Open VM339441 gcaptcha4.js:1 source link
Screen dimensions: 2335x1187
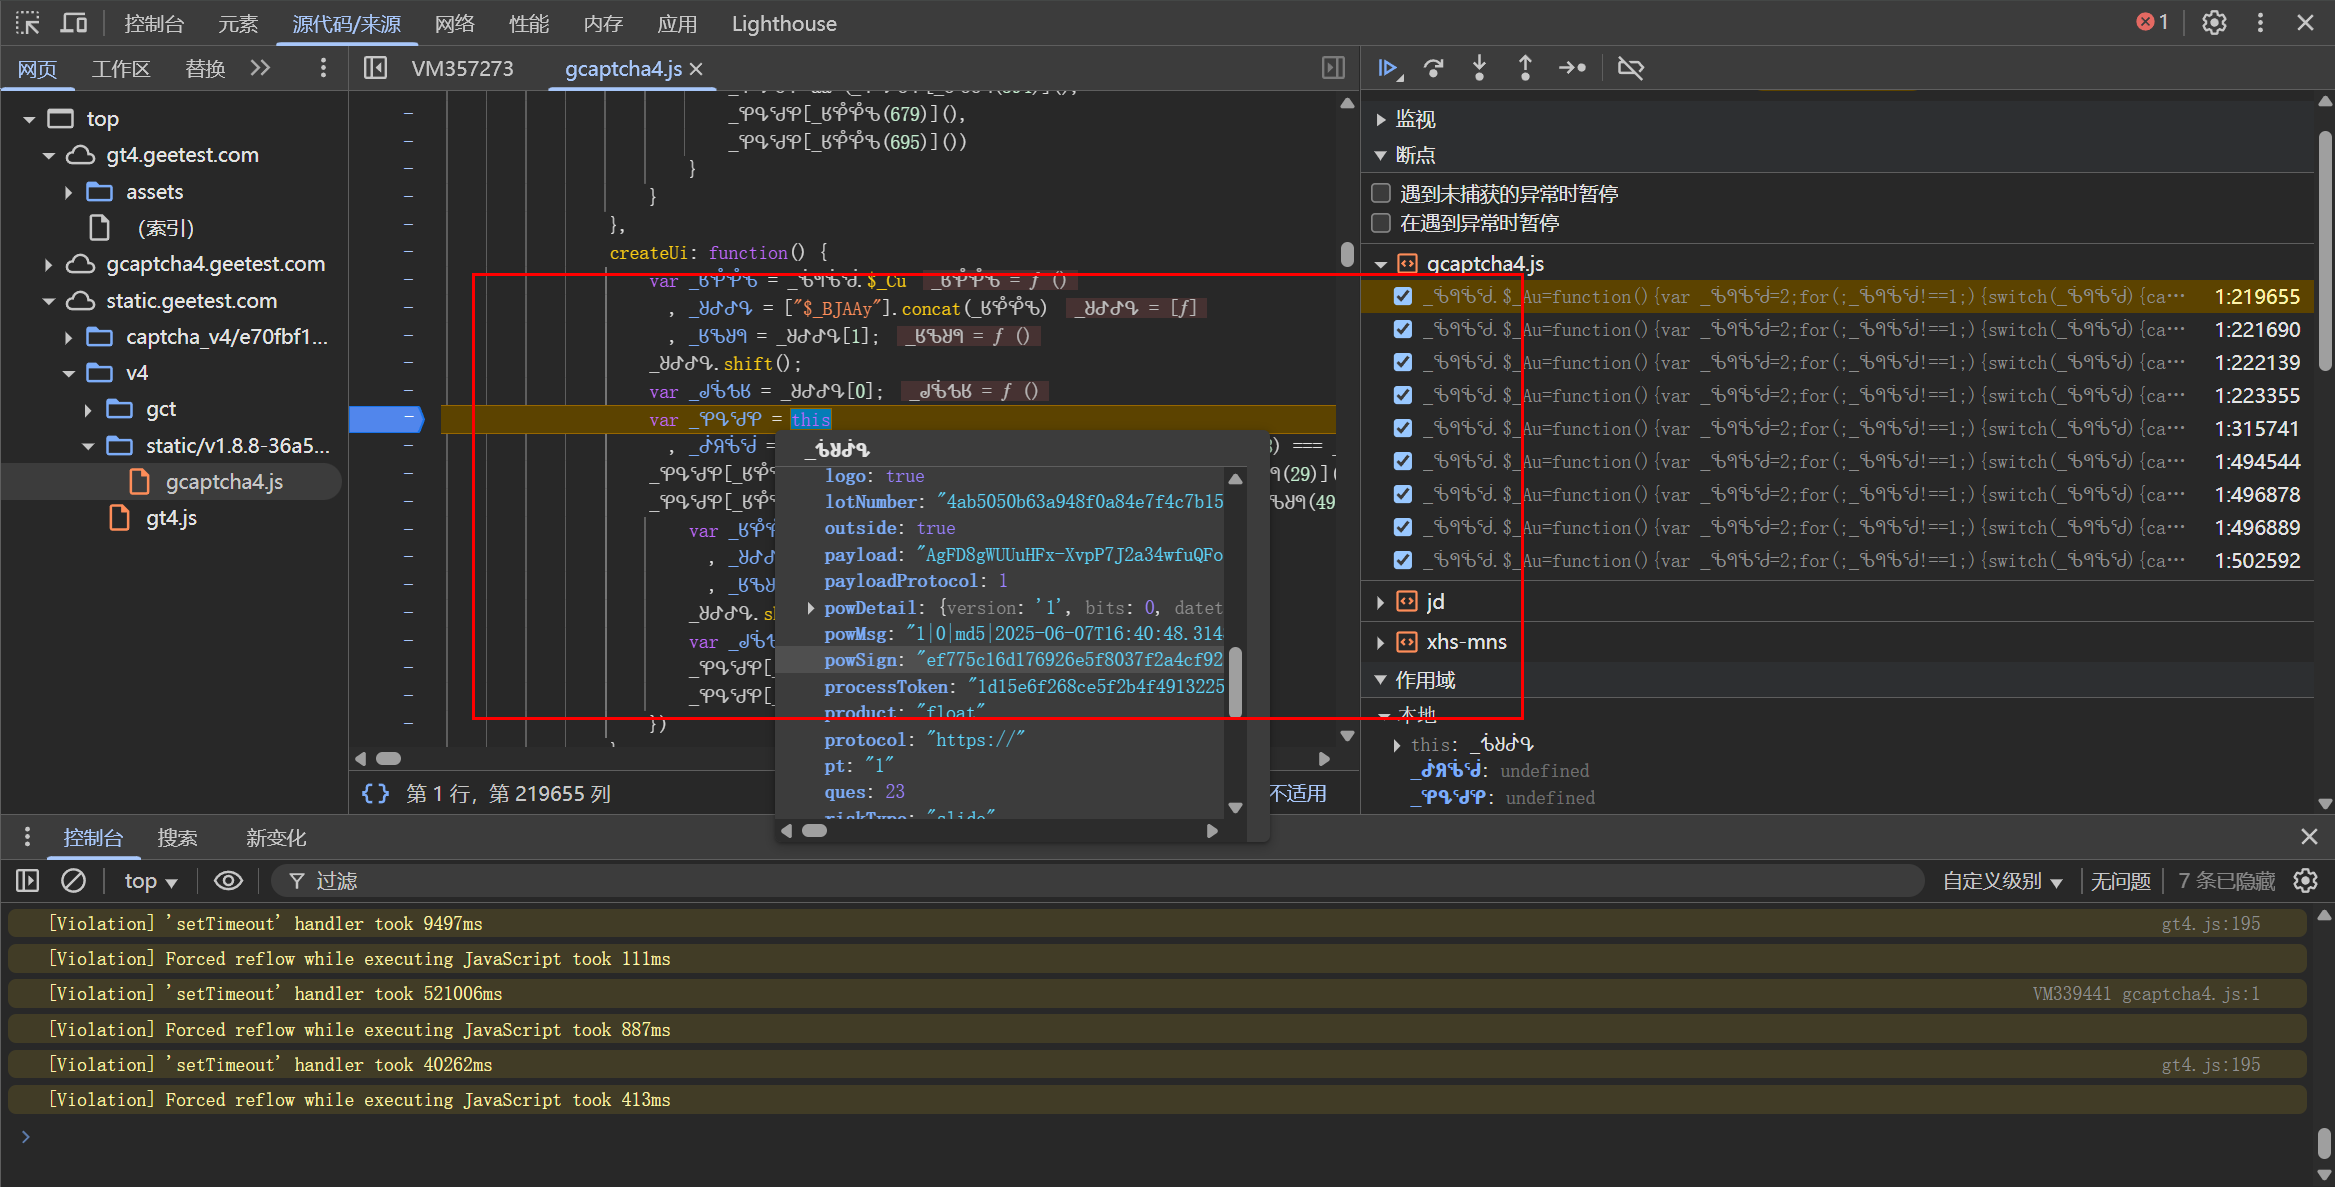coord(2146,993)
